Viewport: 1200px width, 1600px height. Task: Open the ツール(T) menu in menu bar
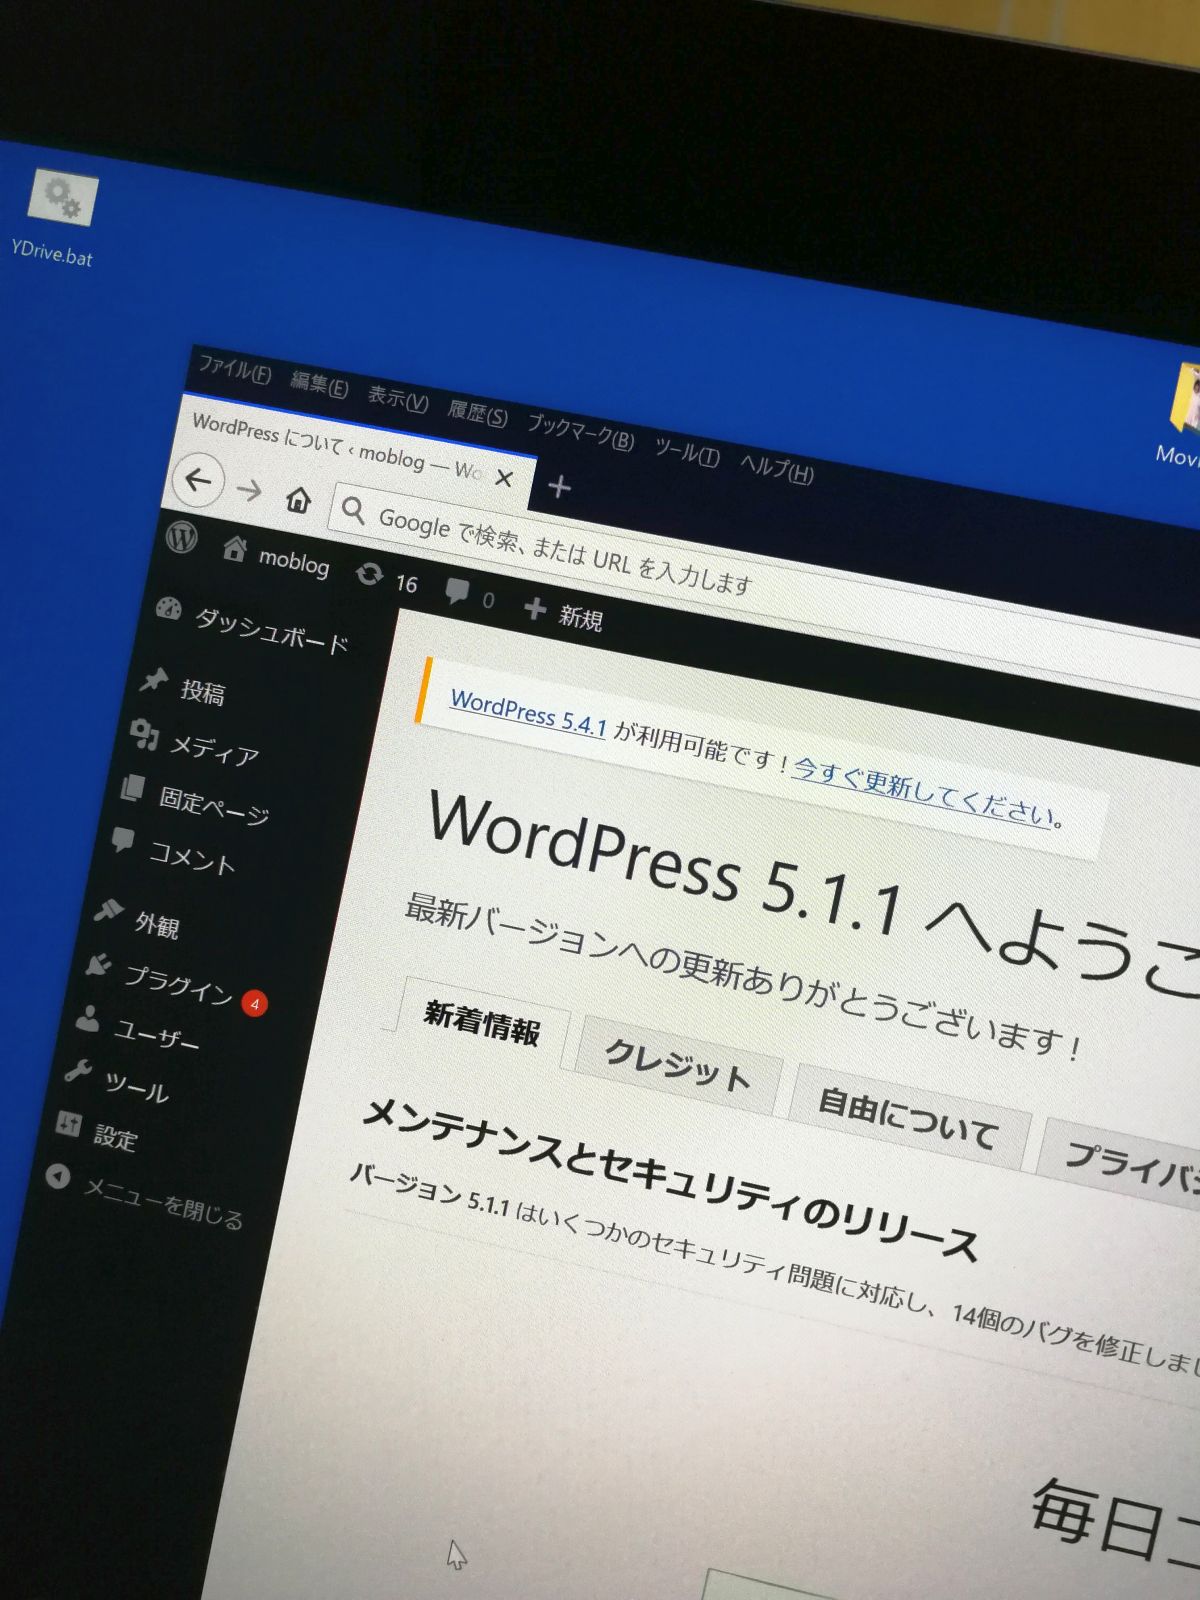click(687, 453)
